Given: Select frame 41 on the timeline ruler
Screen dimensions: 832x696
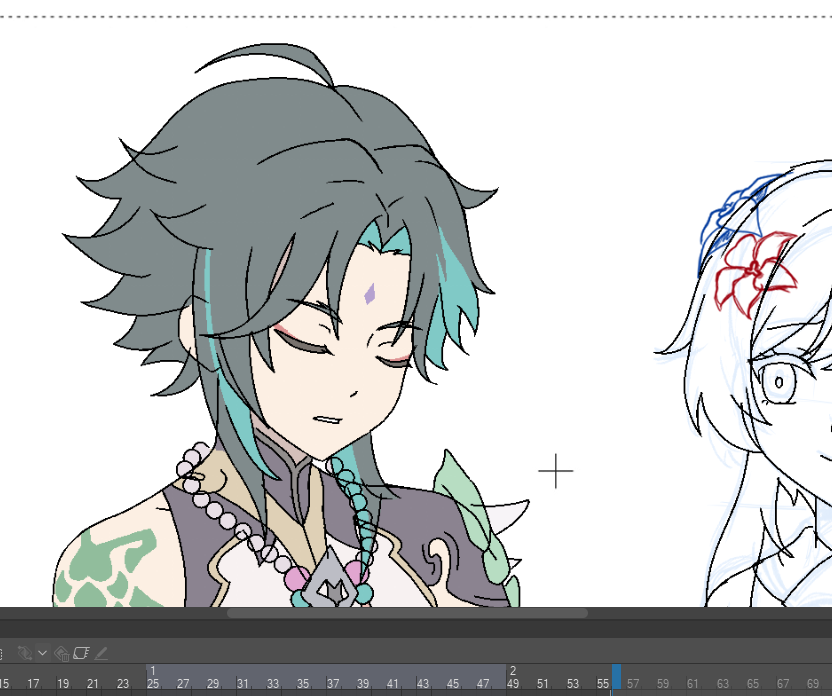Looking at the screenshot, I should pos(393,684).
